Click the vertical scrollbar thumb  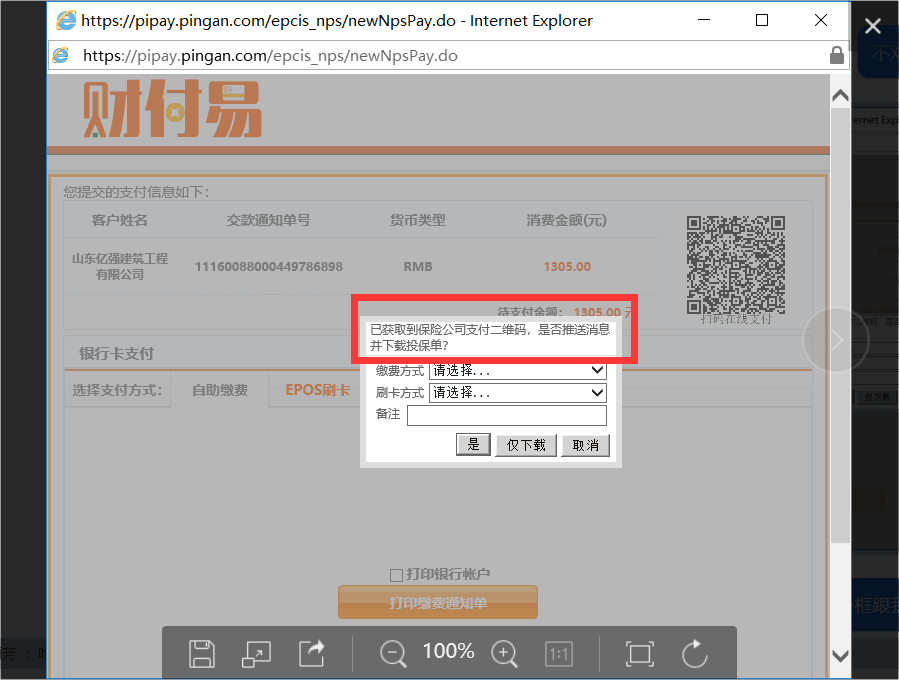tap(841, 325)
